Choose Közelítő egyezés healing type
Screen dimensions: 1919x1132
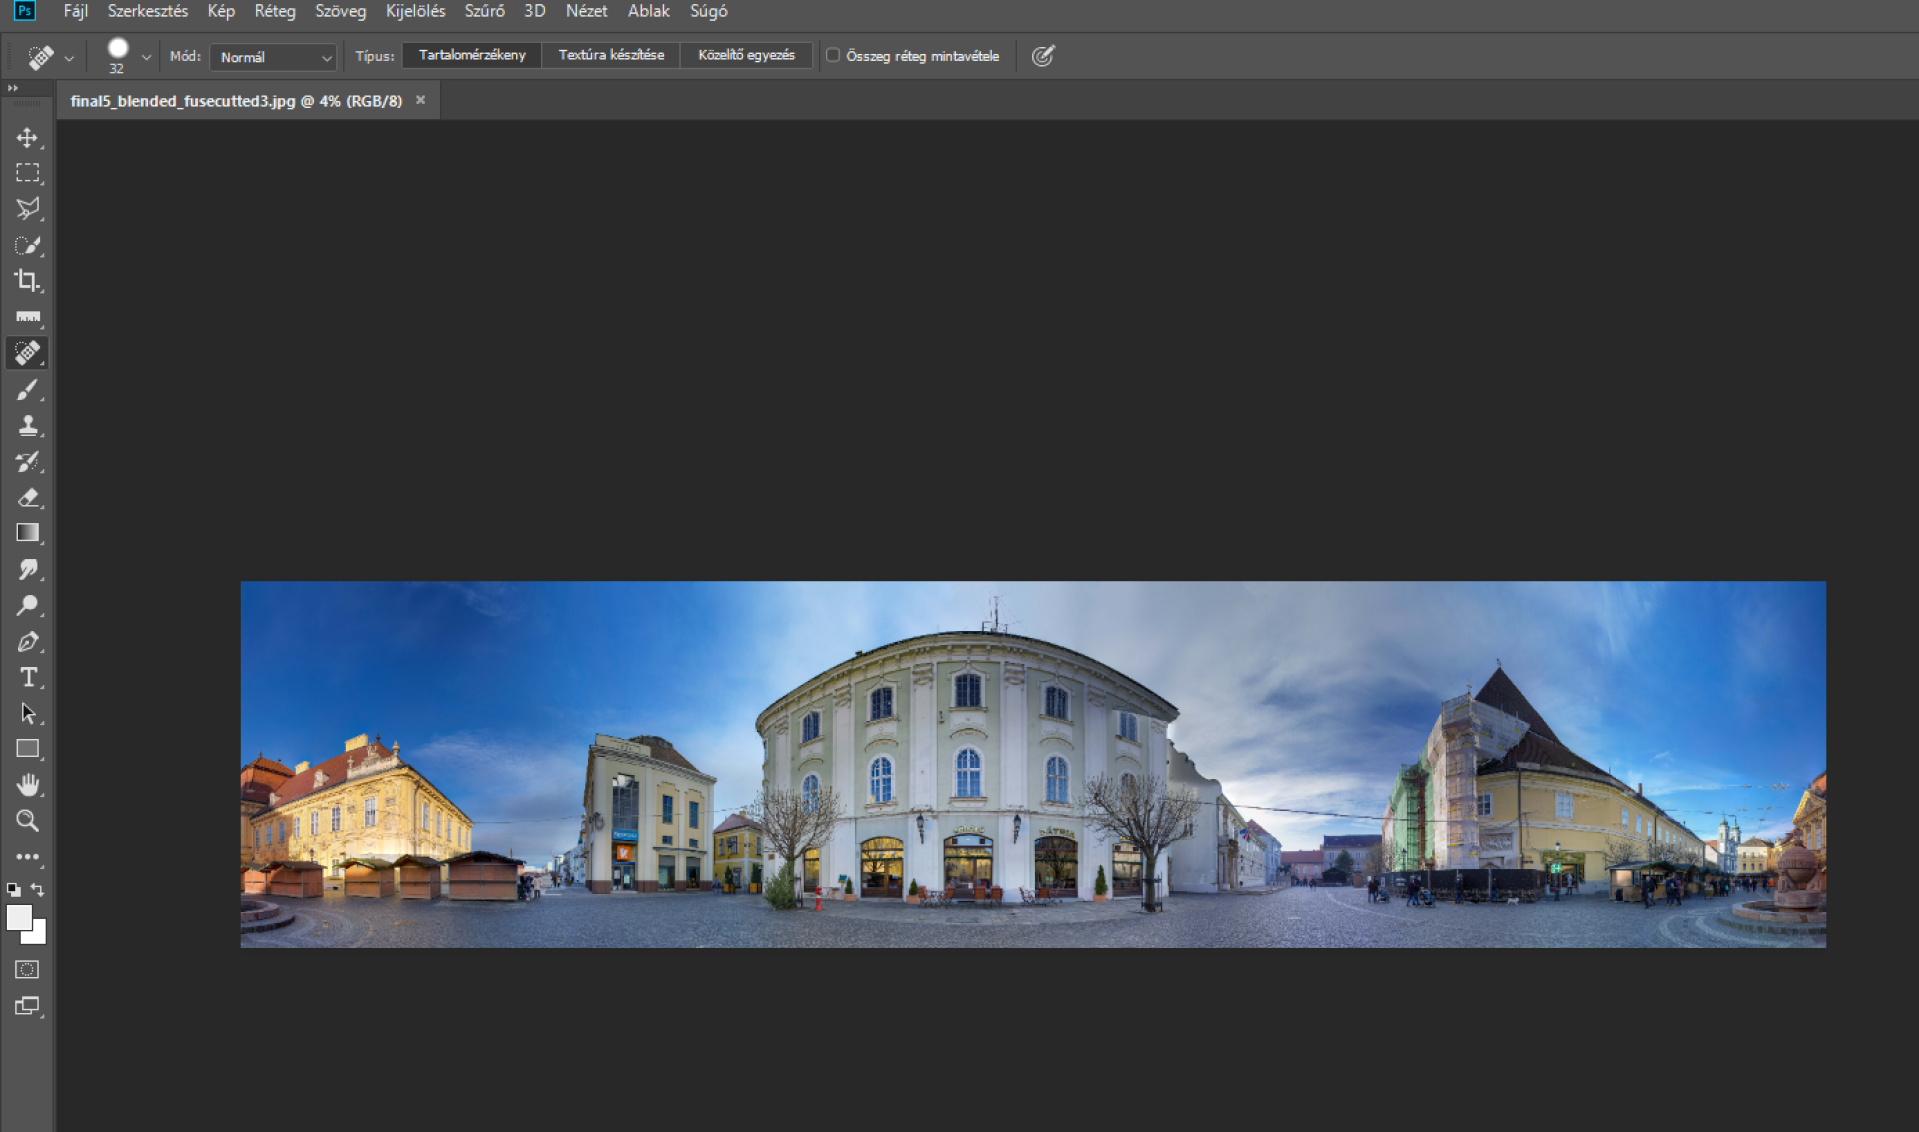pyautogui.click(x=746, y=55)
